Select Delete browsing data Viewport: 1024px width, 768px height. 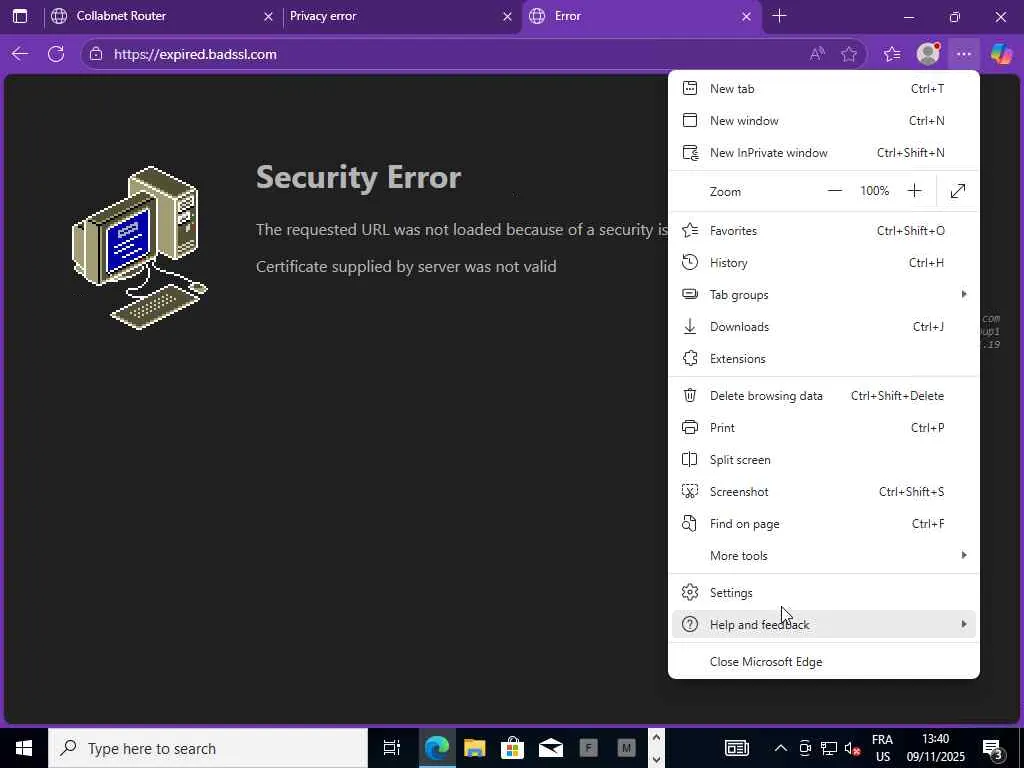(824, 396)
